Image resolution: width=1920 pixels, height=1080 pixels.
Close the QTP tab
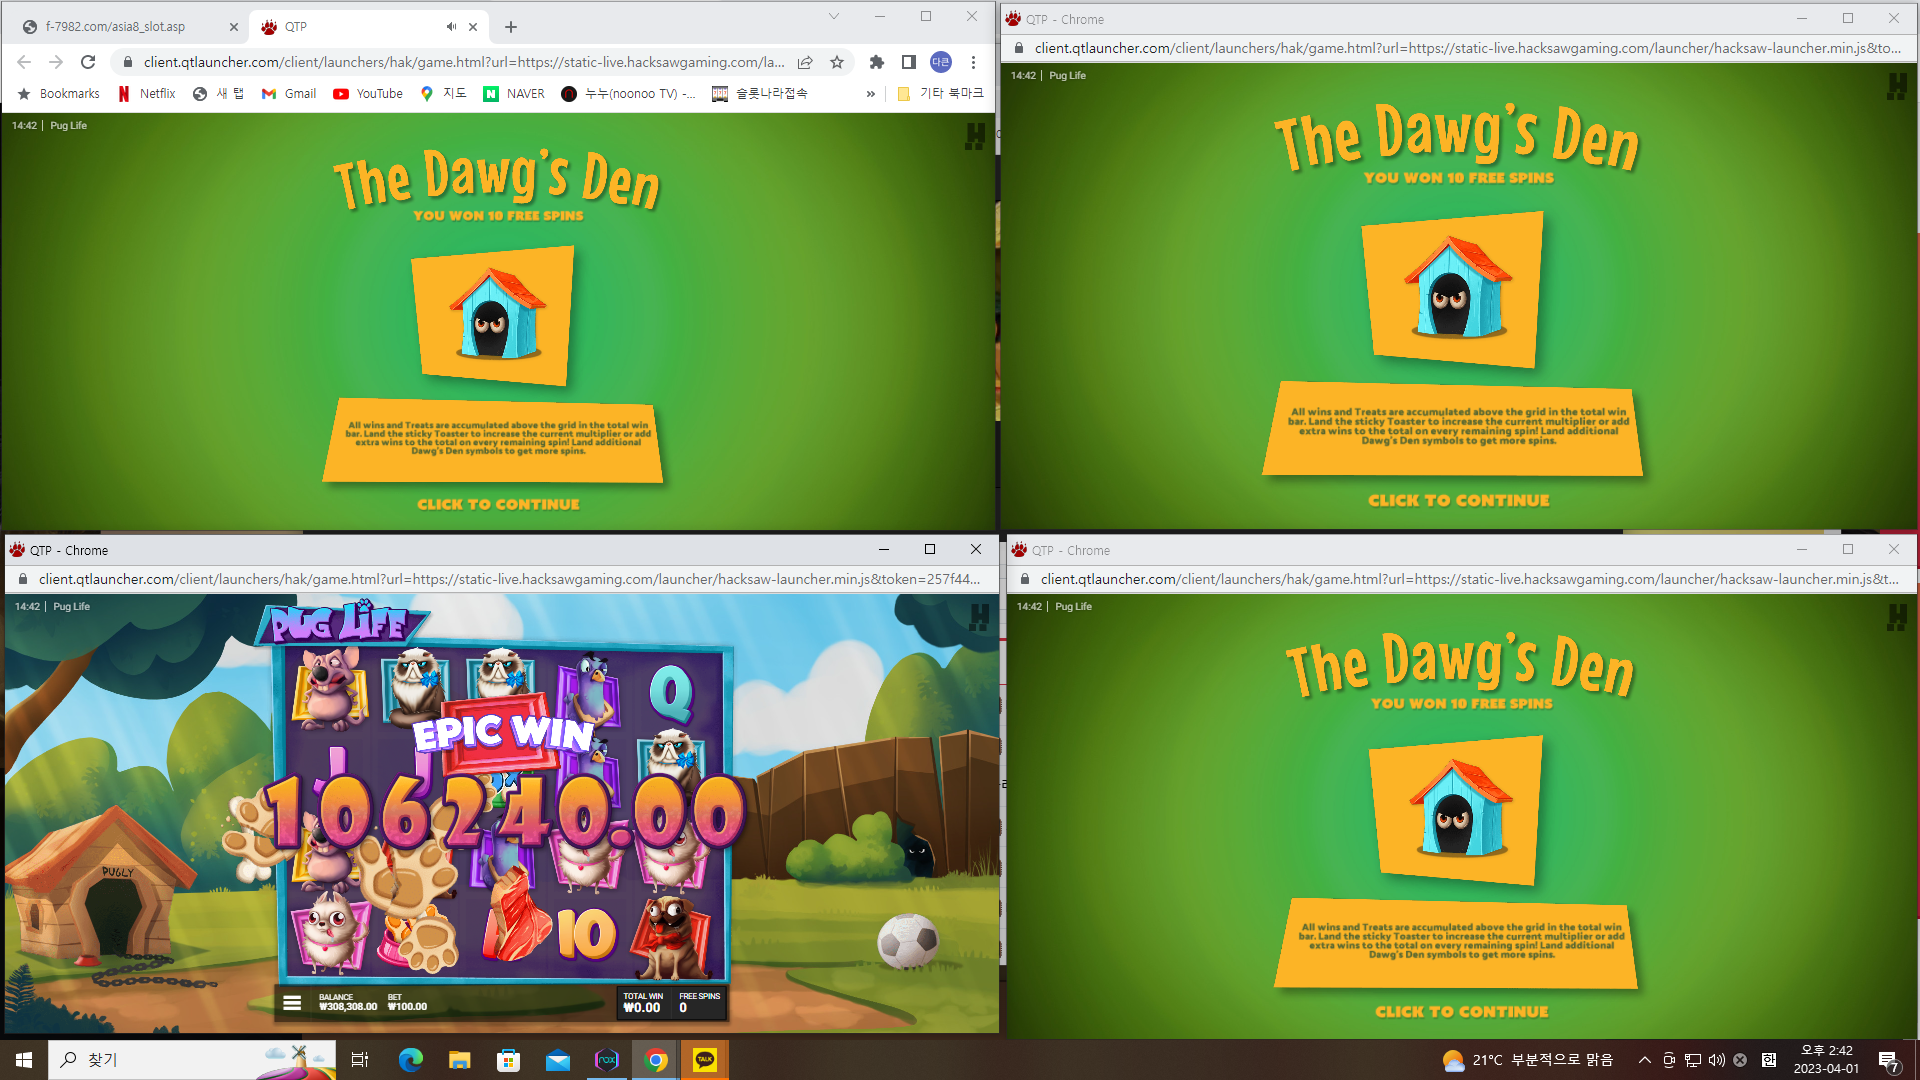473,27
